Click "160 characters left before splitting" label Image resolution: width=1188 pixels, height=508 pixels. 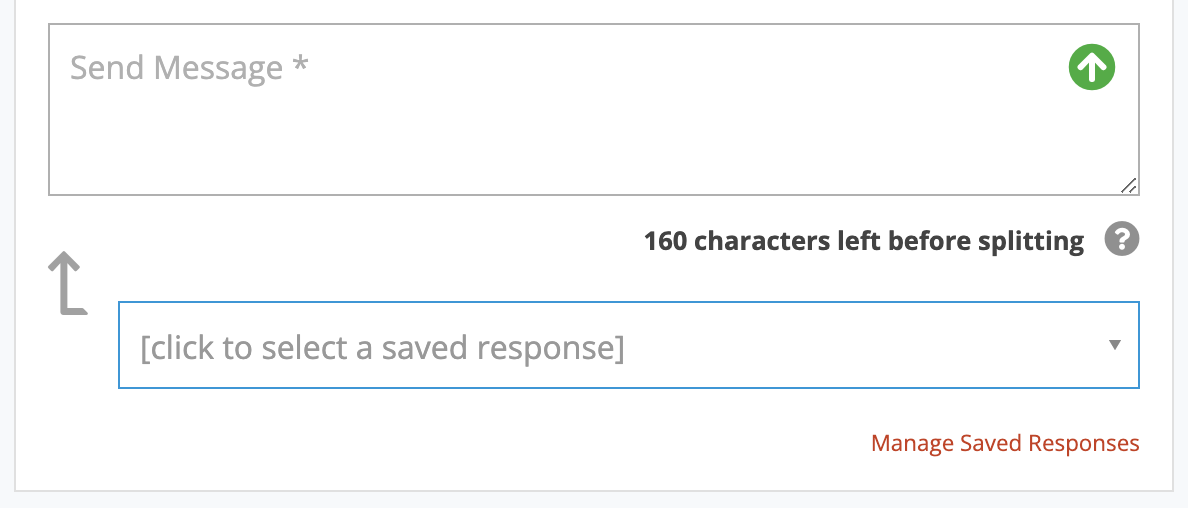point(864,241)
